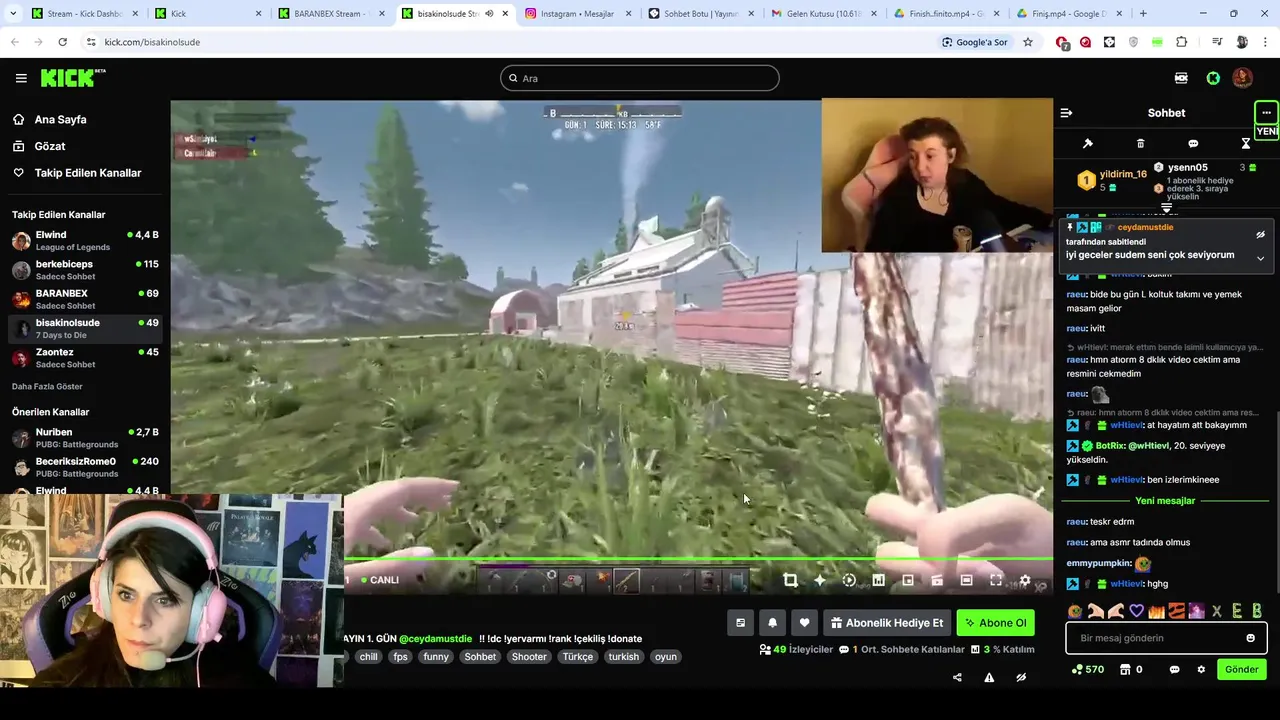Image resolution: width=1280 pixels, height=720 pixels.
Task: Click the KICK logo
Action: point(72,78)
